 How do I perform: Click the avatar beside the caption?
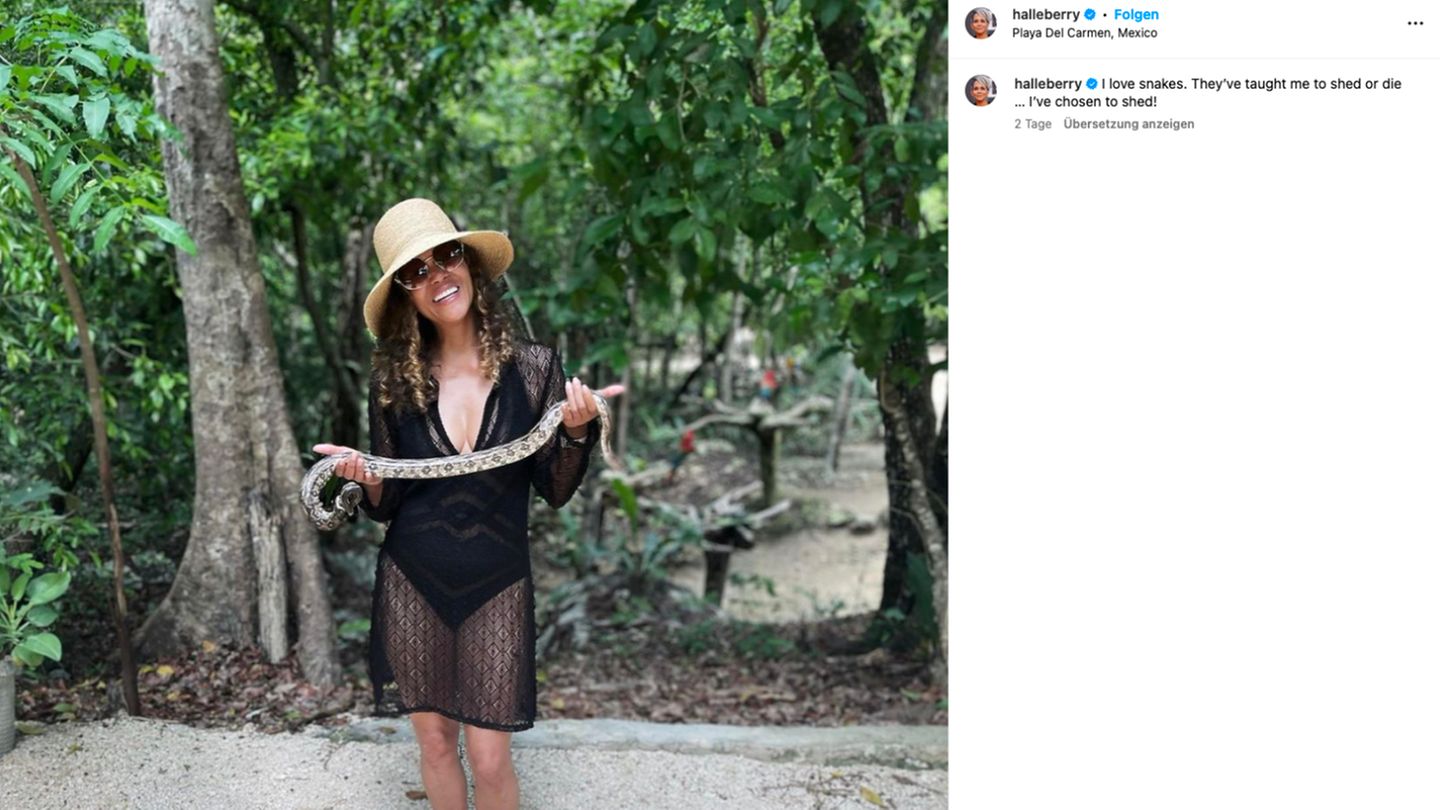coord(980,90)
